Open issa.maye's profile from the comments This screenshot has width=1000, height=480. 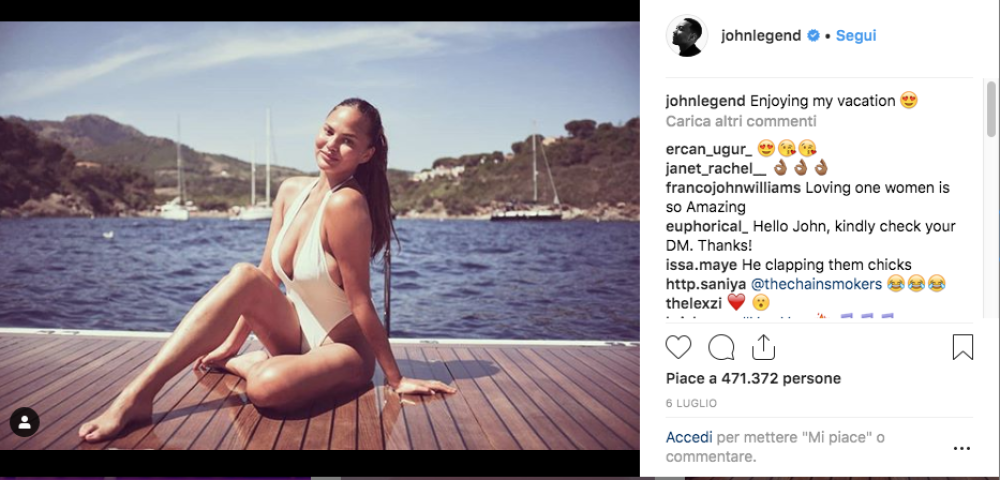coord(701,265)
